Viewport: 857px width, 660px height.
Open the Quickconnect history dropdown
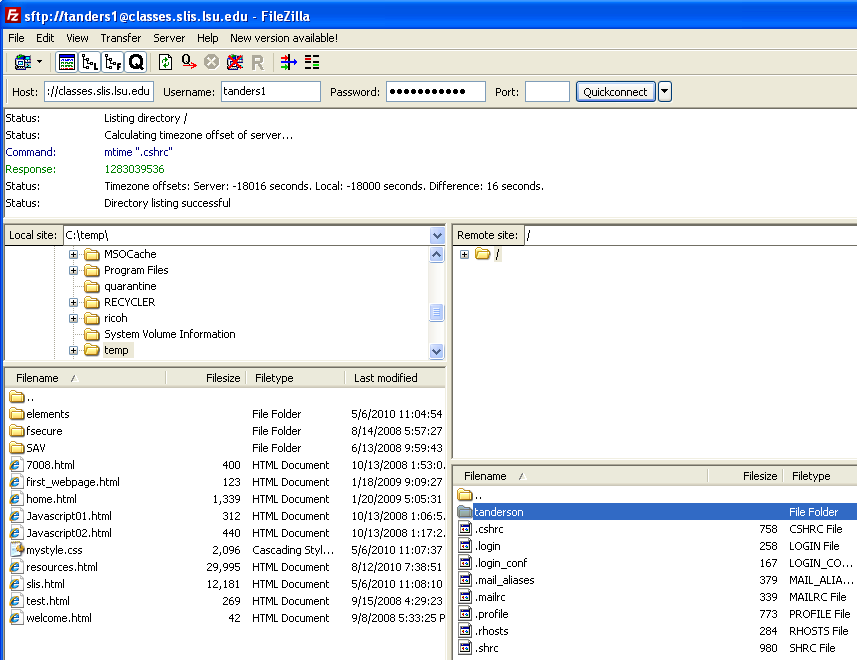(665, 92)
